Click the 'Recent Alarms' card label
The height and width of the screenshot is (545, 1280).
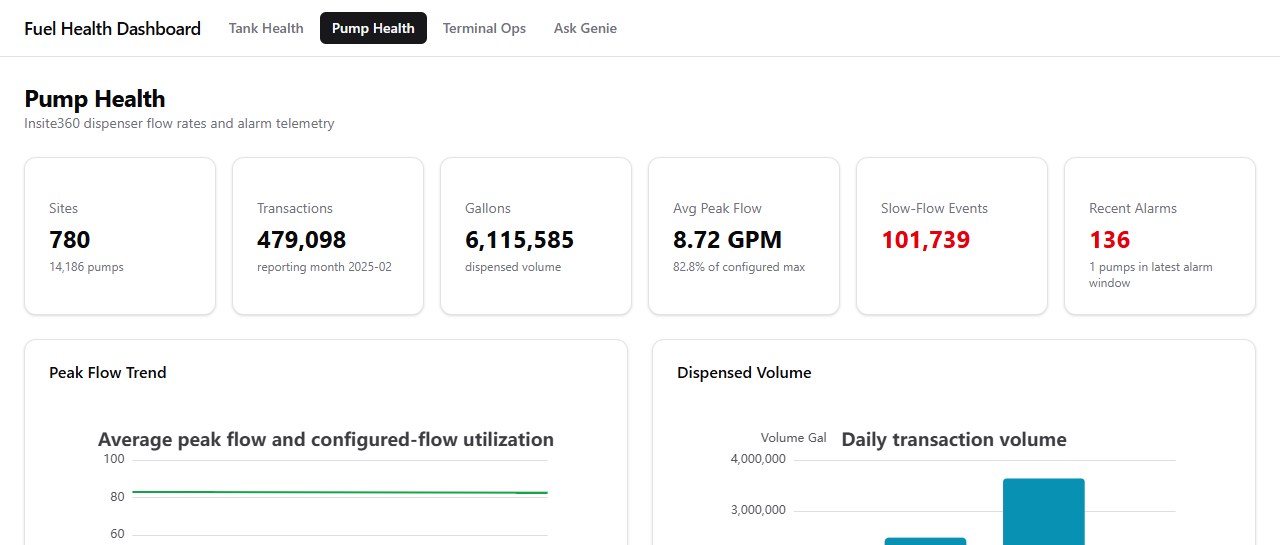(1133, 209)
